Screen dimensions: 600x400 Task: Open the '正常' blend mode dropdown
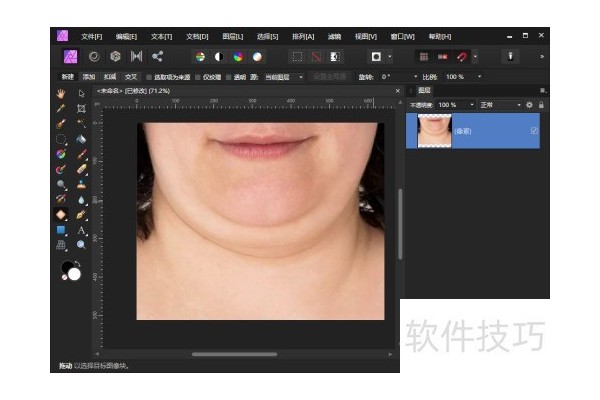tap(501, 105)
